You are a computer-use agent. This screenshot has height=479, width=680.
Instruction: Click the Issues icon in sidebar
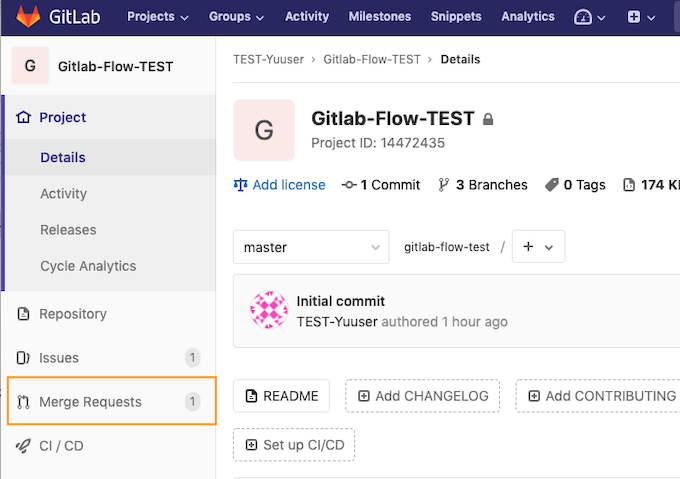coord(23,358)
